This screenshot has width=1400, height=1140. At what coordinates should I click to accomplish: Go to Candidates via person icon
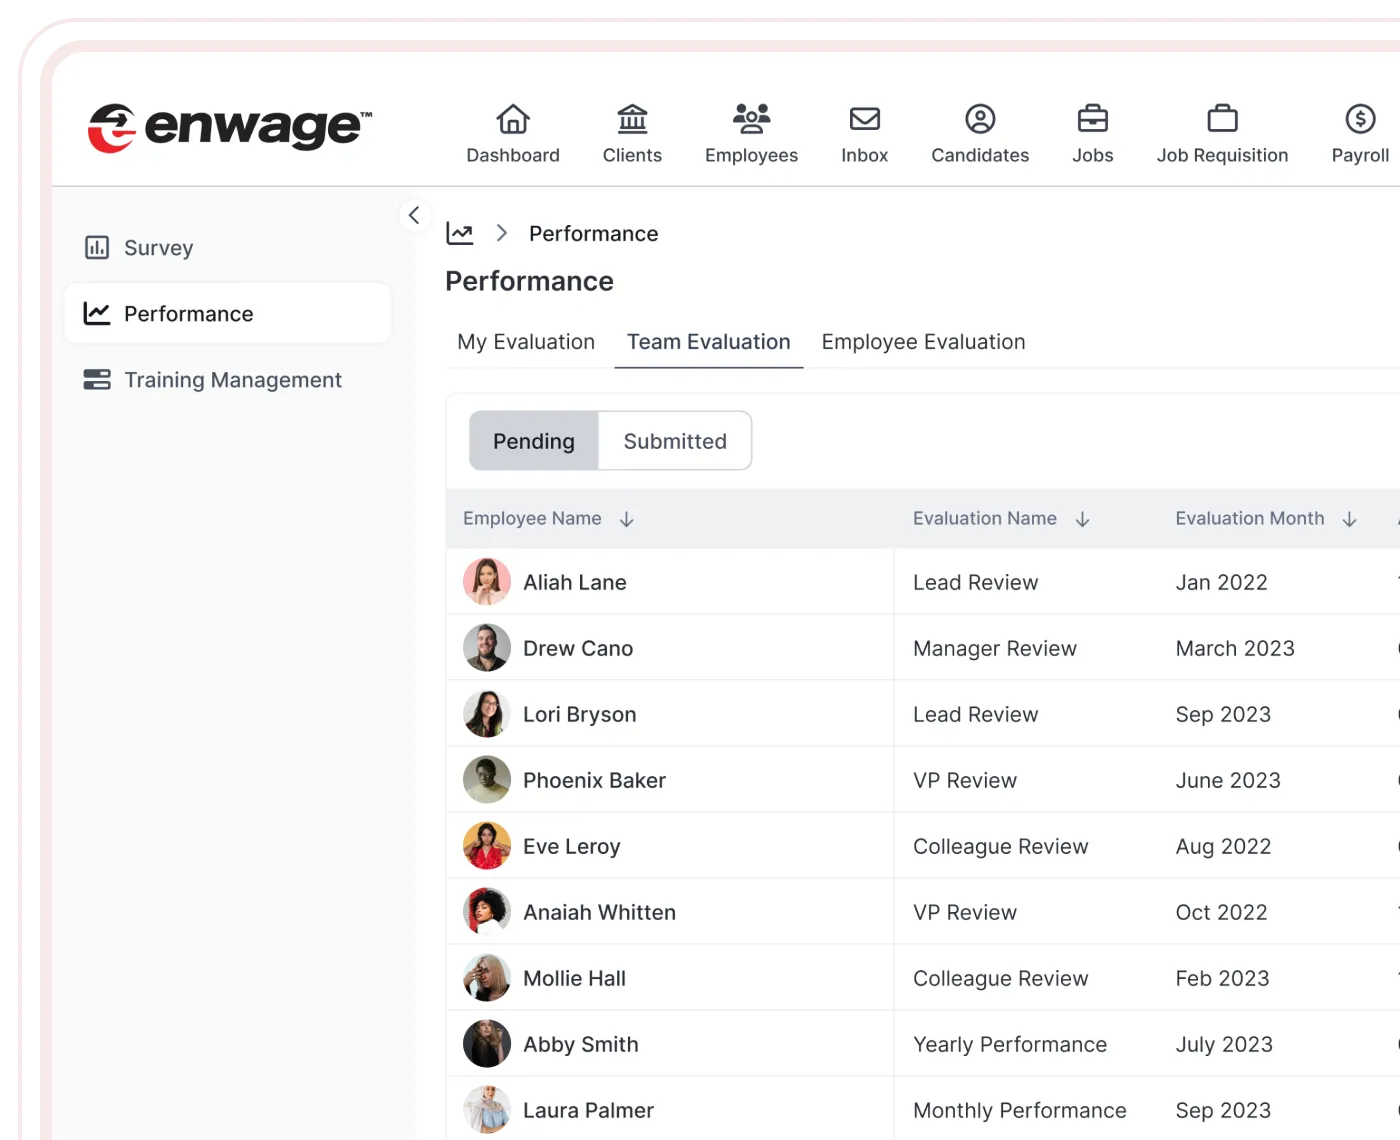(980, 119)
